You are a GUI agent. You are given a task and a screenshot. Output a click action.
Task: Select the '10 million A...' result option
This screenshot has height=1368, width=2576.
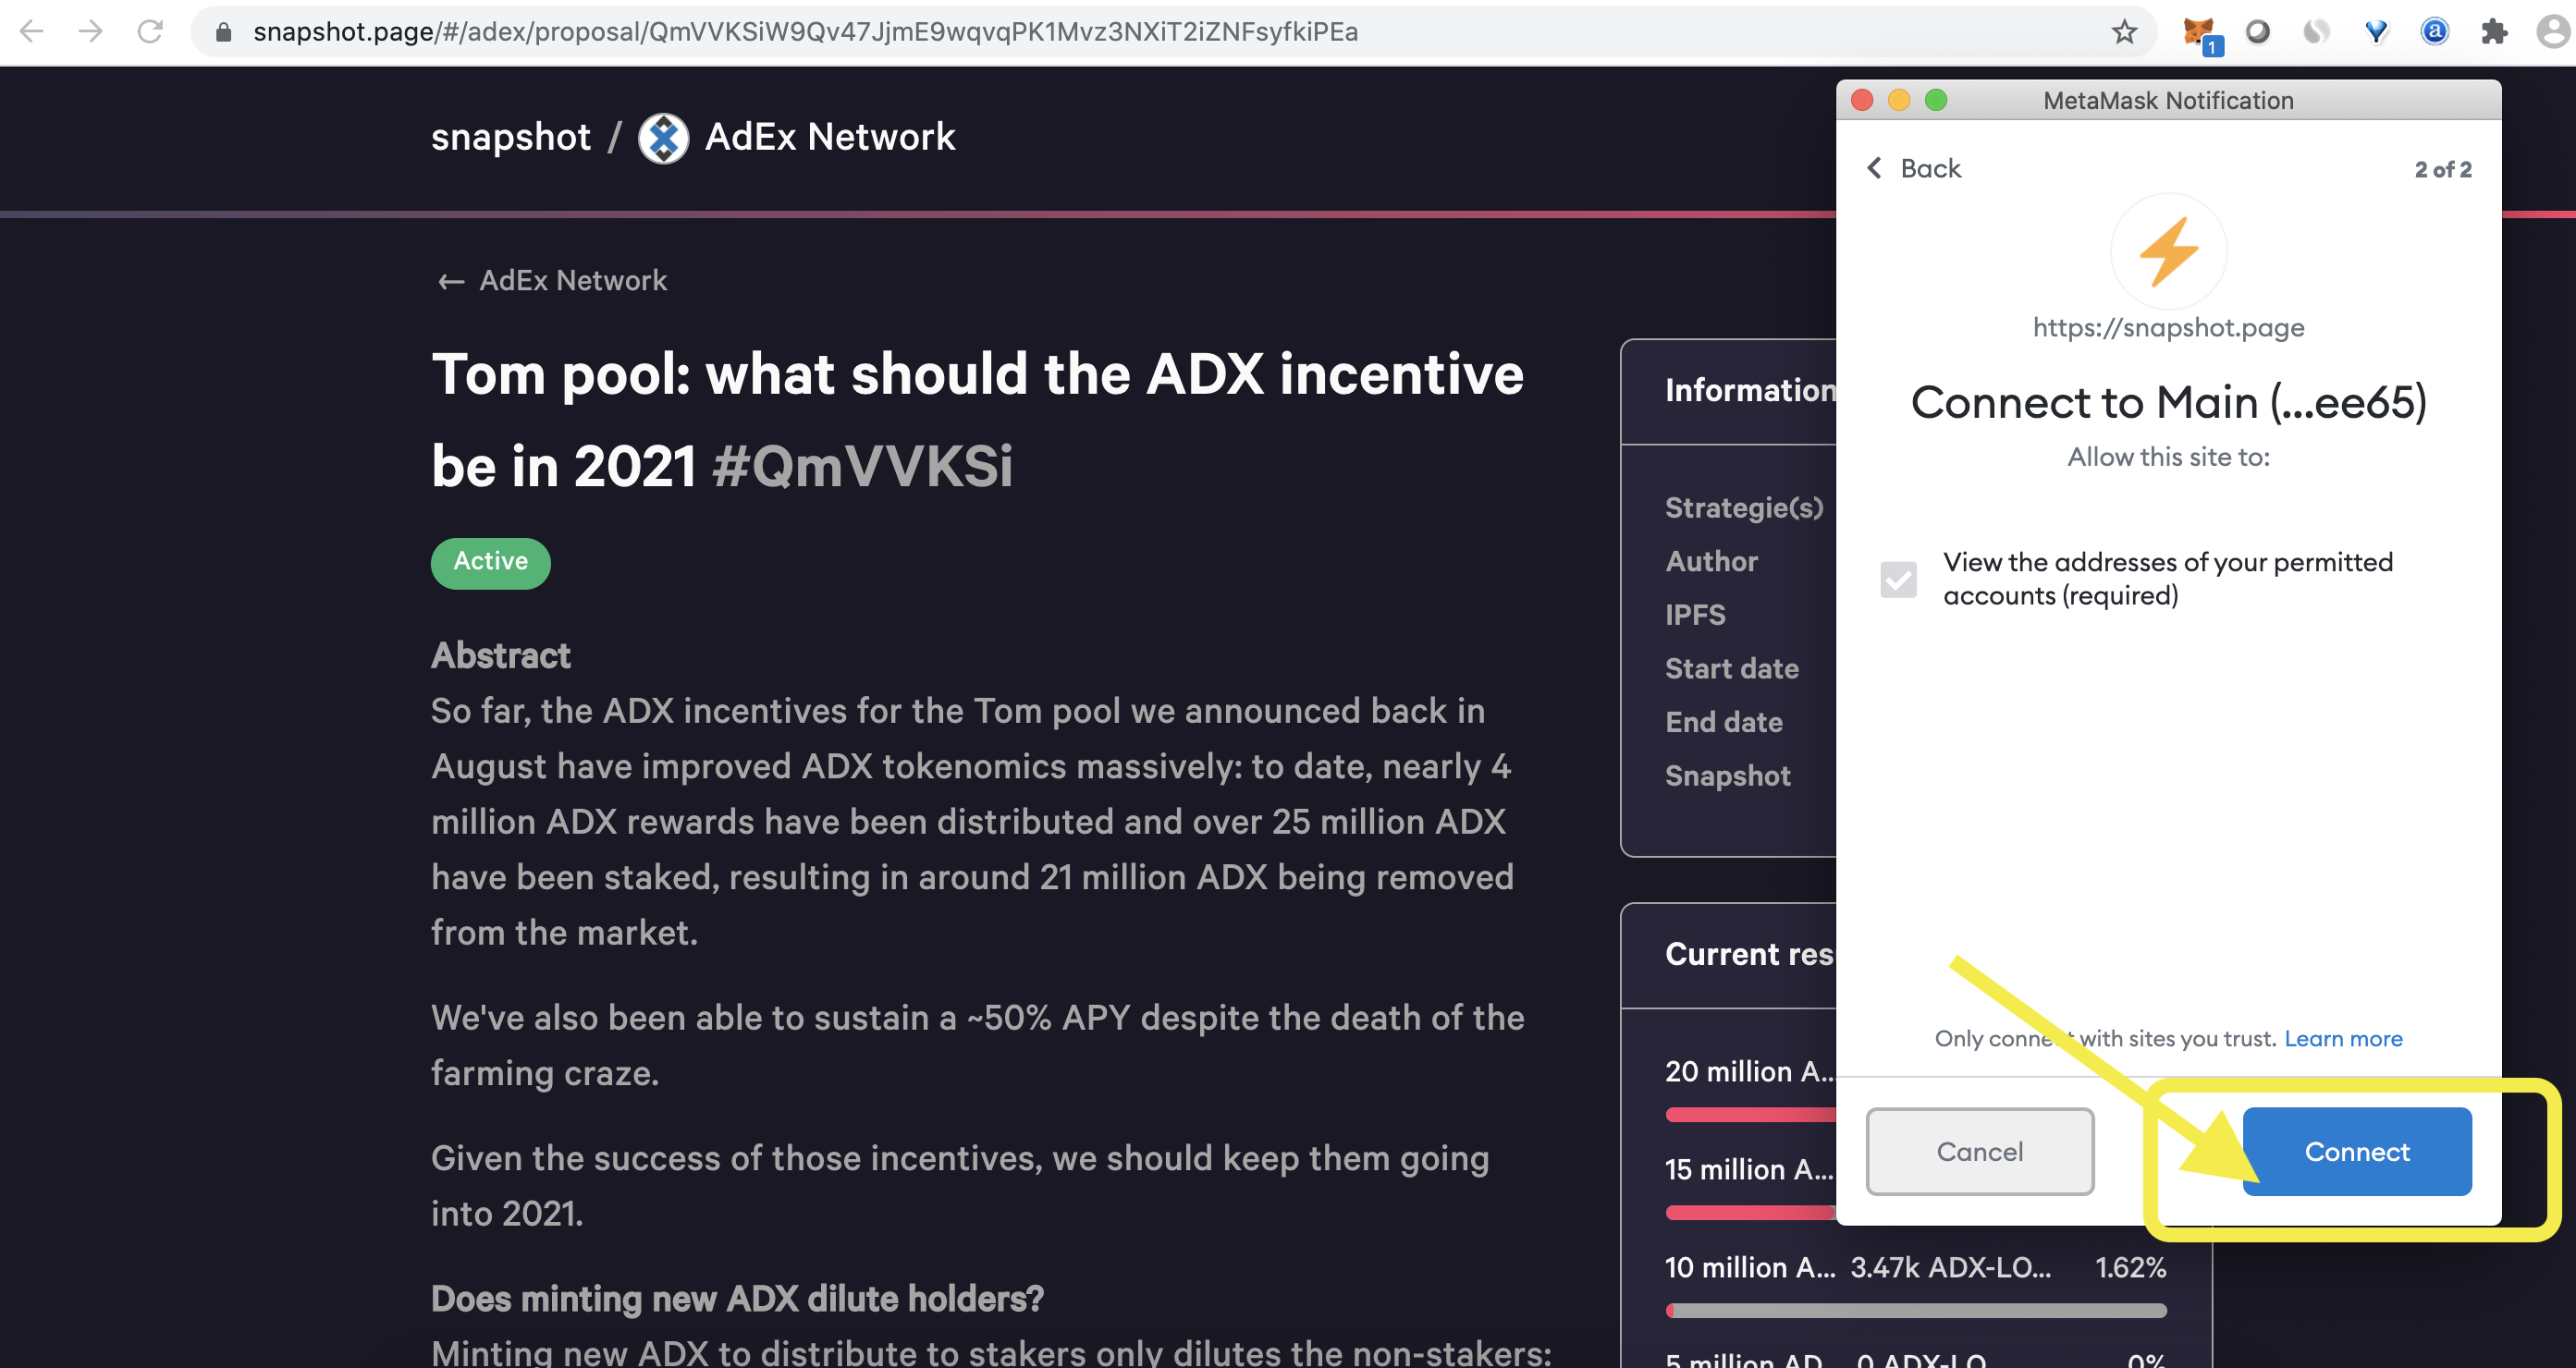pyautogui.click(x=1750, y=1267)
